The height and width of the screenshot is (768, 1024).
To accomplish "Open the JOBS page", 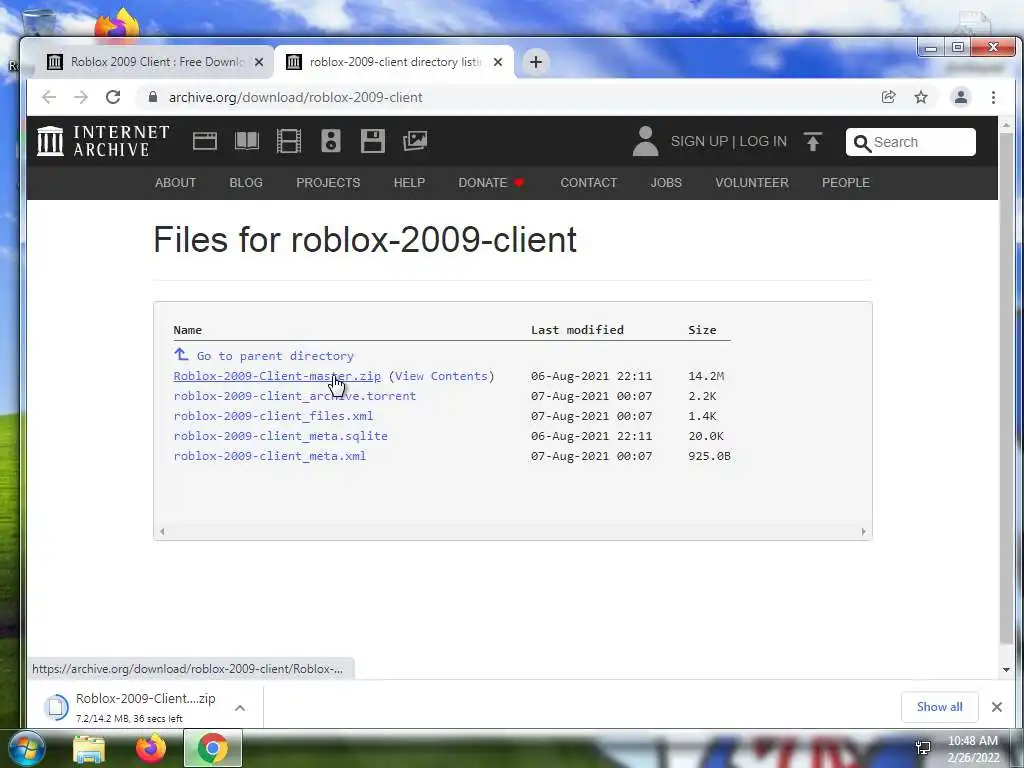I will 665,183.
